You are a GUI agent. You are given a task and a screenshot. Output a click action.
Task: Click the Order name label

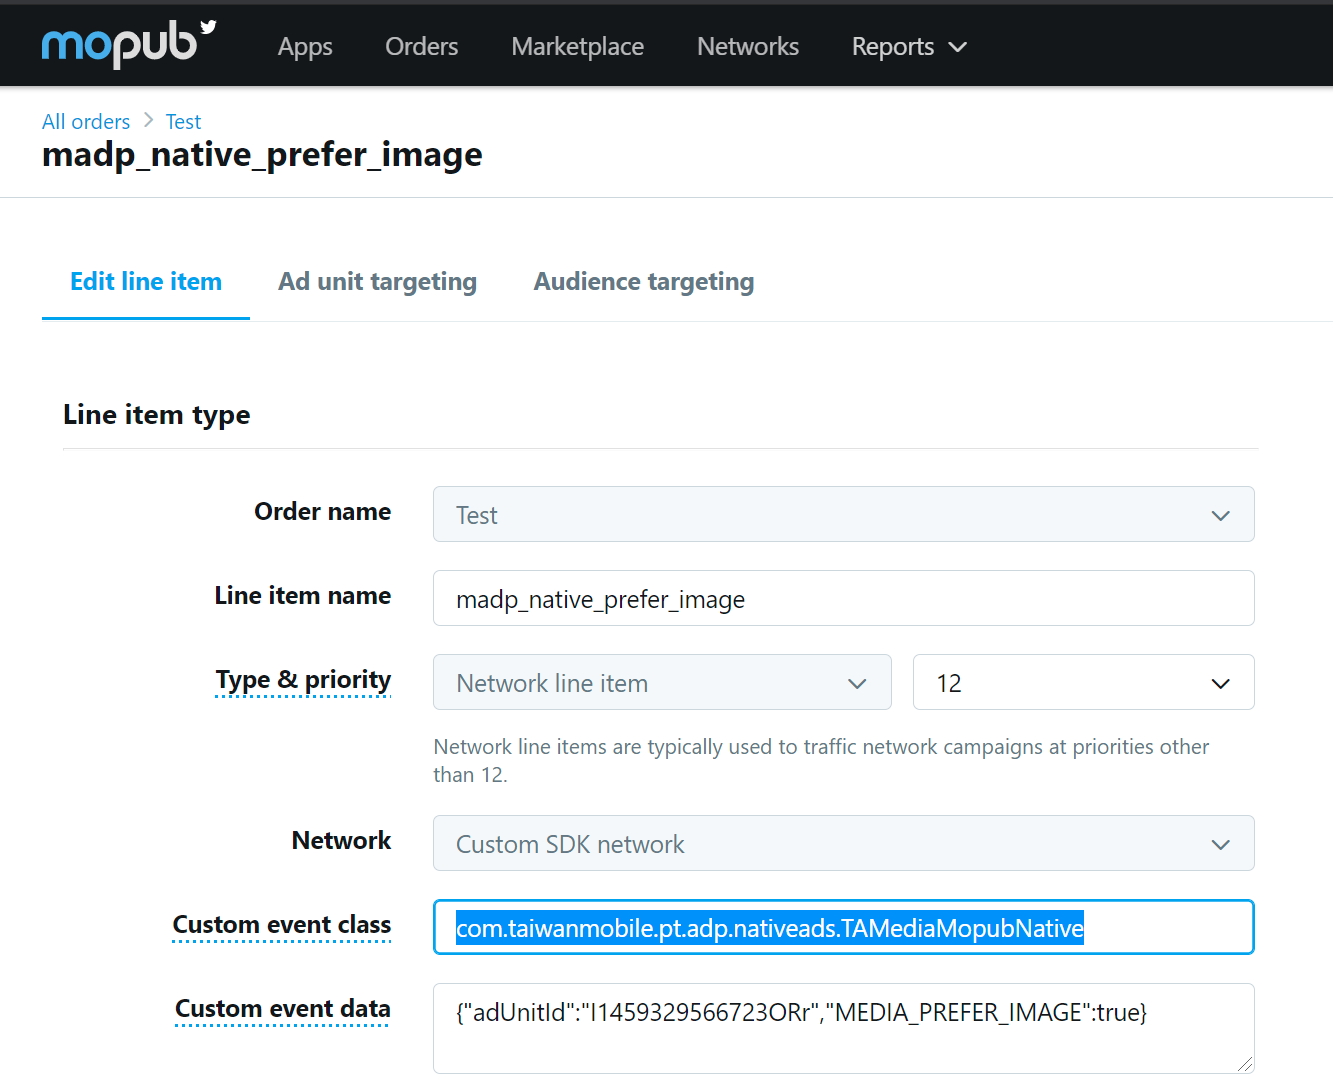pyautogui.click(x=323, y=512)
